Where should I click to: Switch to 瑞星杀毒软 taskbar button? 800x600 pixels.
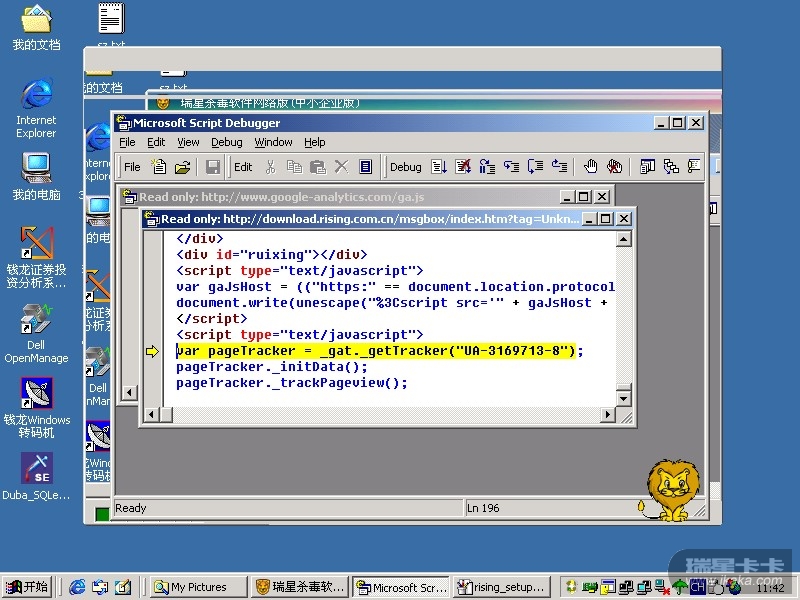point(299,587)
